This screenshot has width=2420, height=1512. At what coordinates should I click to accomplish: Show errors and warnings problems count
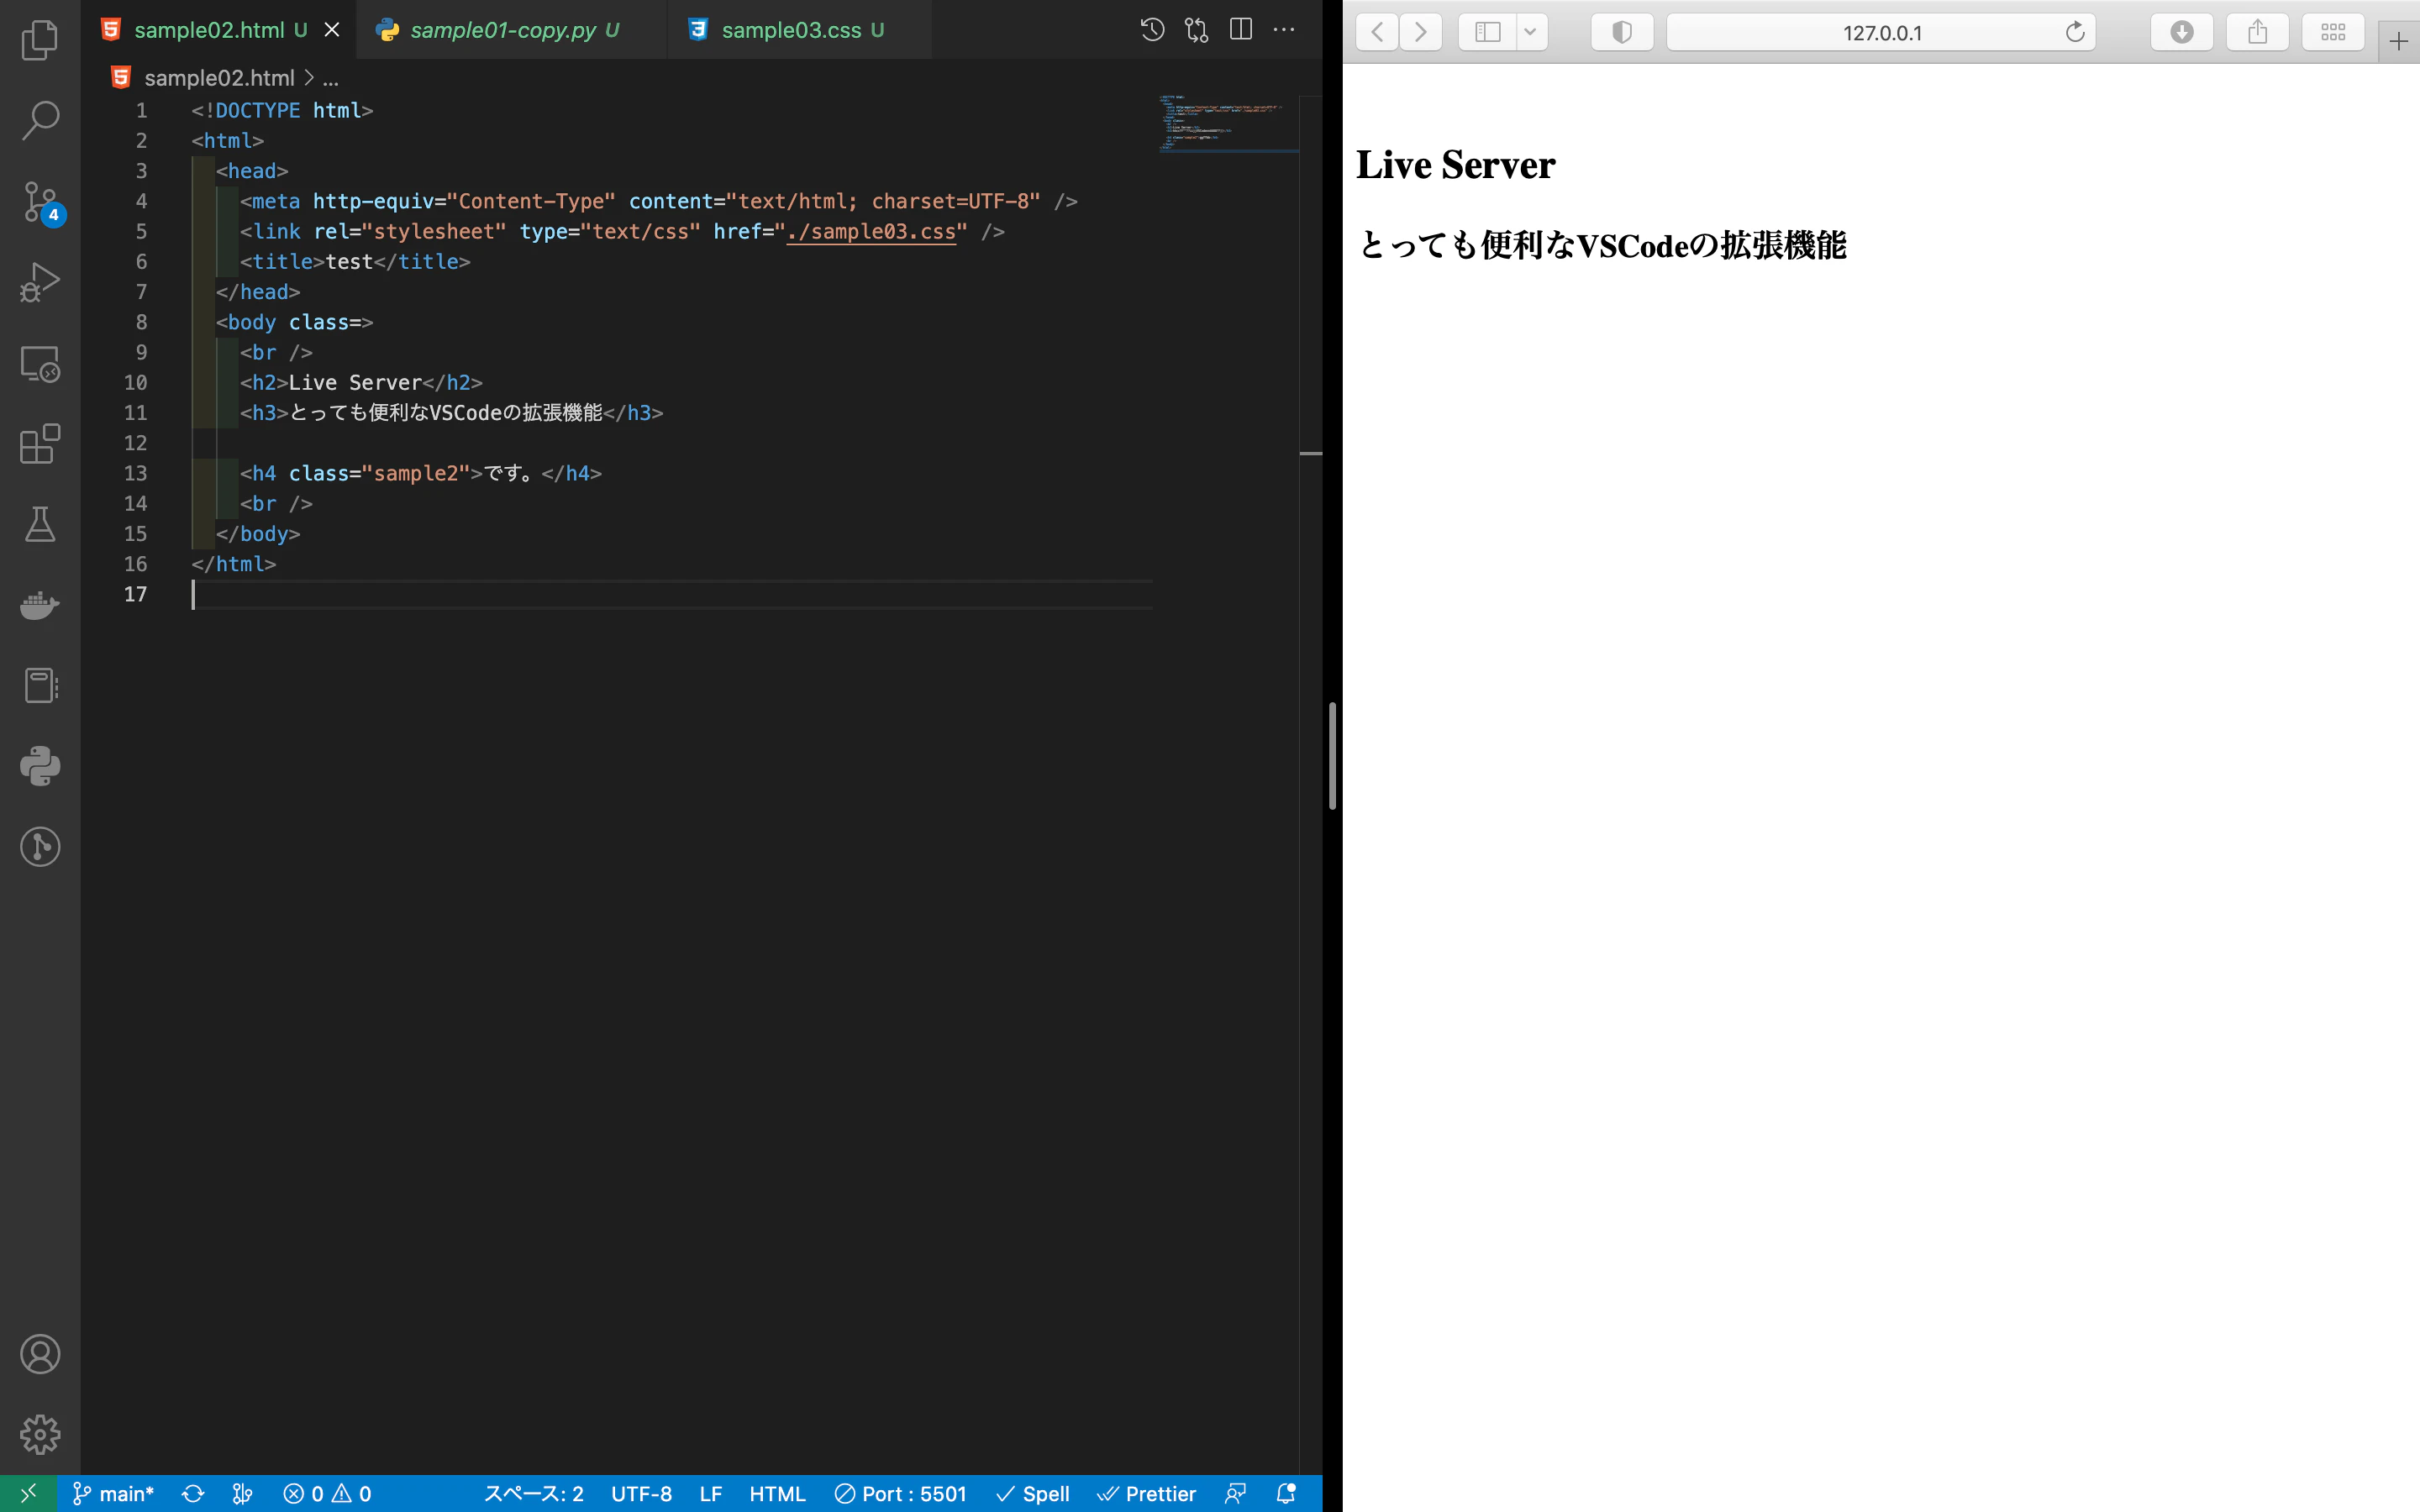(327, 1493)
